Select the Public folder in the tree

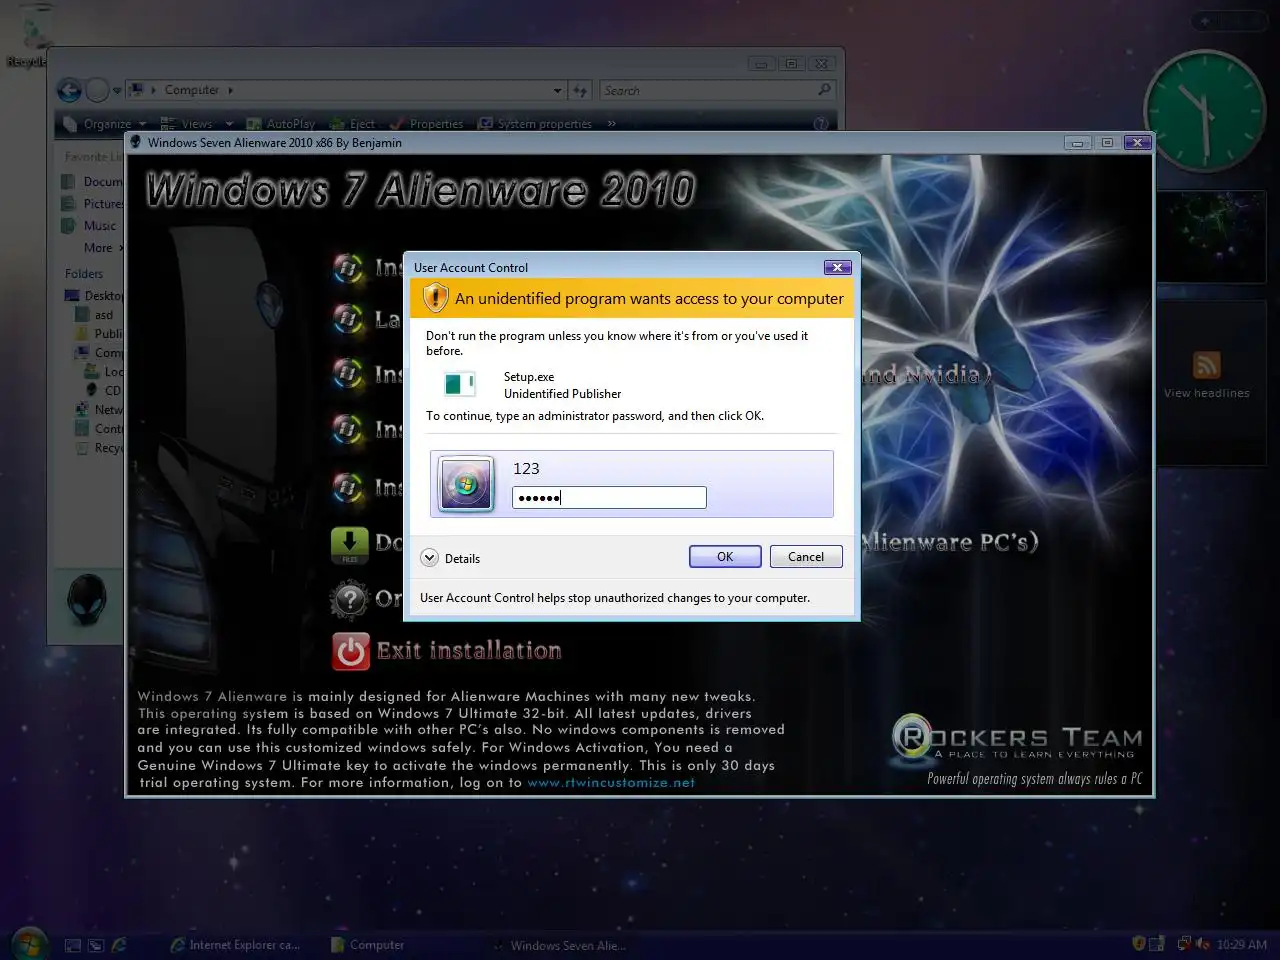click(100, 334)
